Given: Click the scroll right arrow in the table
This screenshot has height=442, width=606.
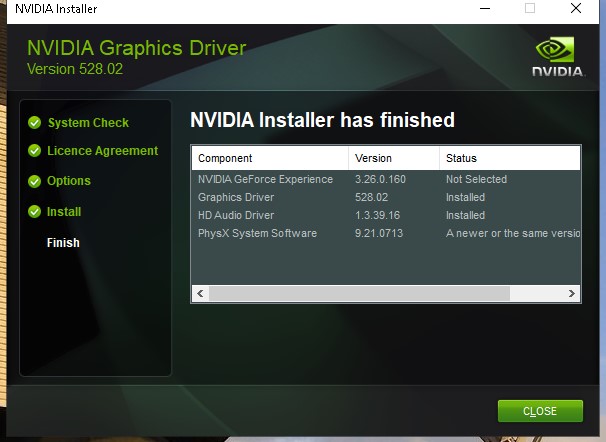Looking at the screenshot, I should (572, 293).
